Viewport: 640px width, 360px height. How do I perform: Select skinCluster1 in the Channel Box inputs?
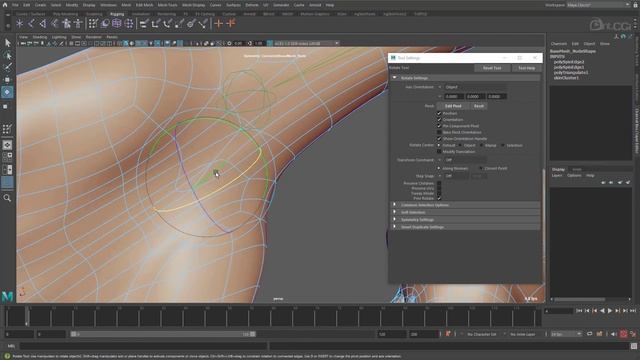[566, 78]
